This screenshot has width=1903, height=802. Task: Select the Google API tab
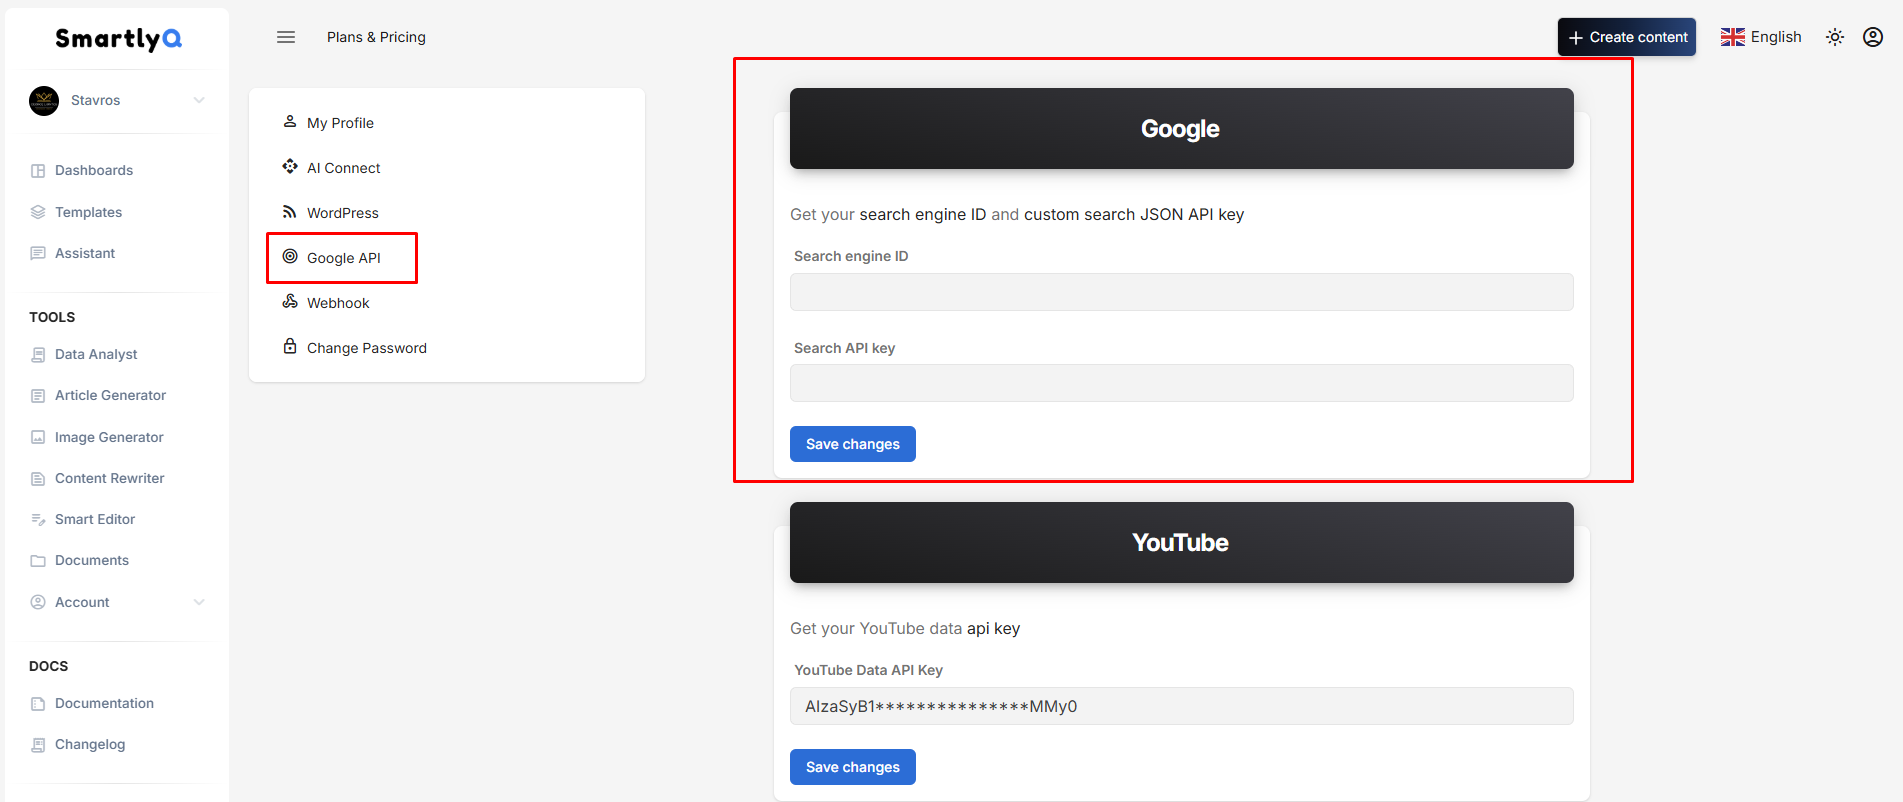click(342, 258)
